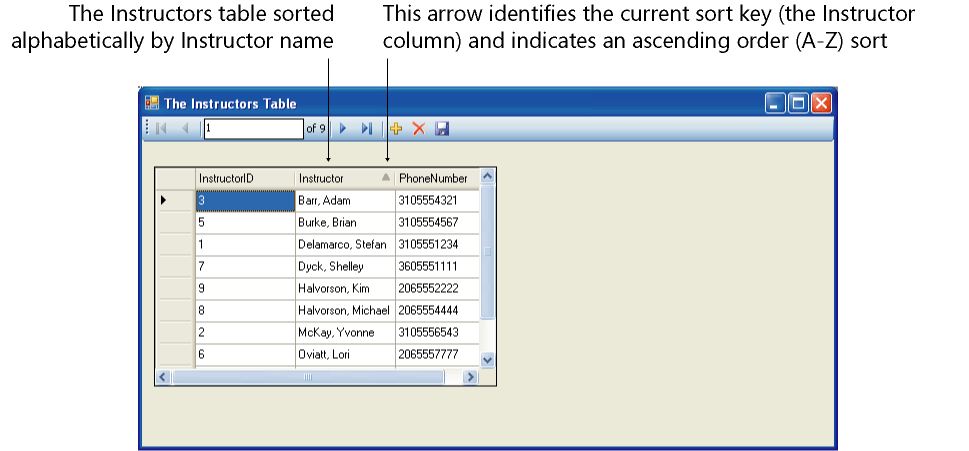The image size is (969, 451).
Task: Go to the first record in navigator
Action: (162, 129)
